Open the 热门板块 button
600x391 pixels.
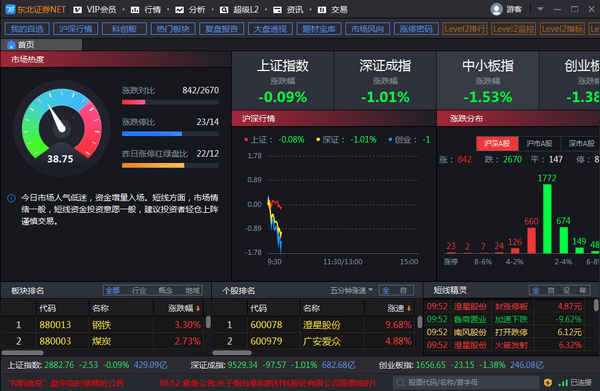173,29
